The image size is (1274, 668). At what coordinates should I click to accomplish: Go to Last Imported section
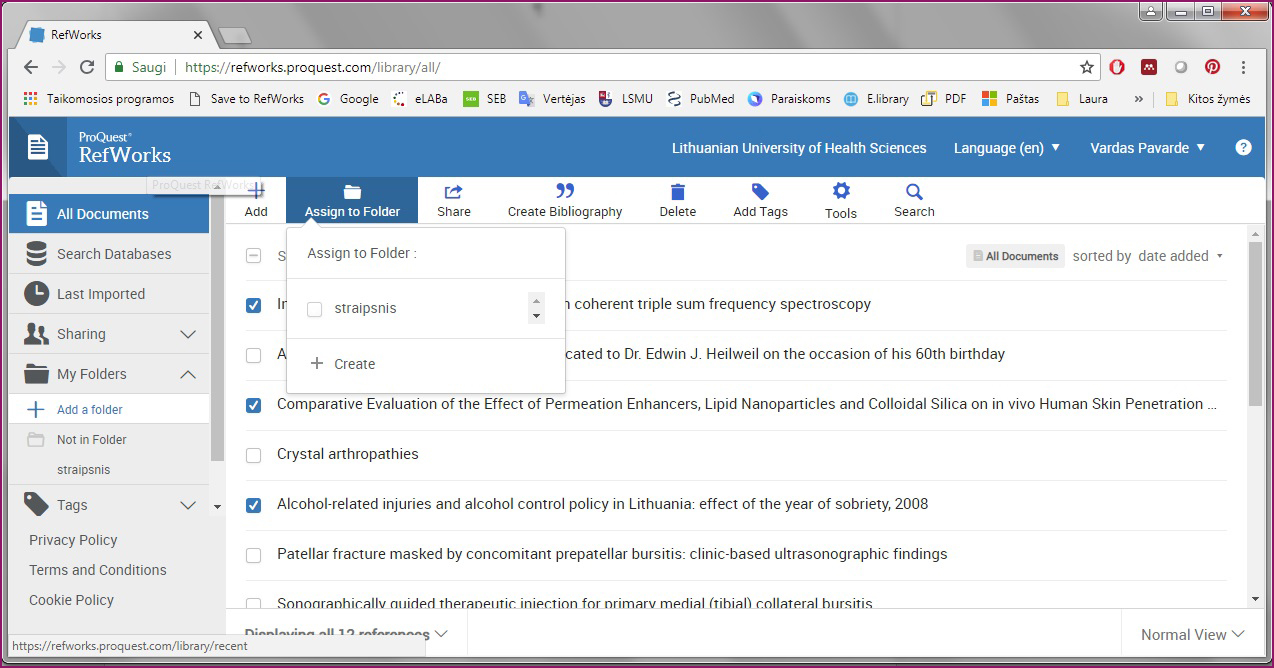tap(100, 294)
